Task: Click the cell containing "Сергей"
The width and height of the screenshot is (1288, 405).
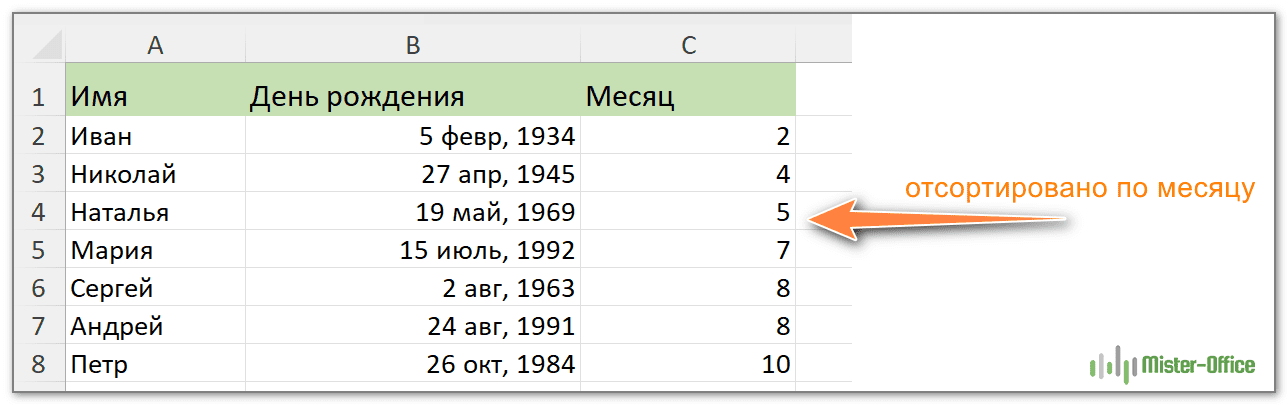Action: point(155,289)
